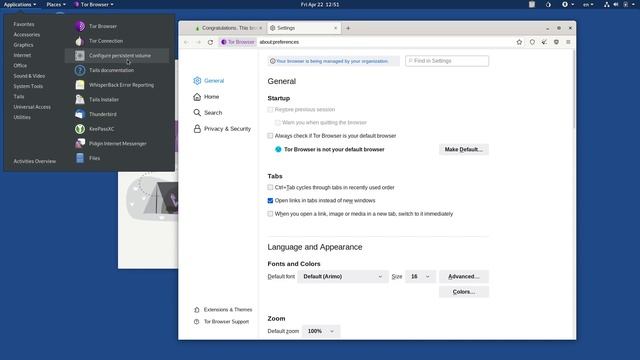Open the Tails Installer icon
The width and height of the screenshot is (640, 360).
pos(80,100)
